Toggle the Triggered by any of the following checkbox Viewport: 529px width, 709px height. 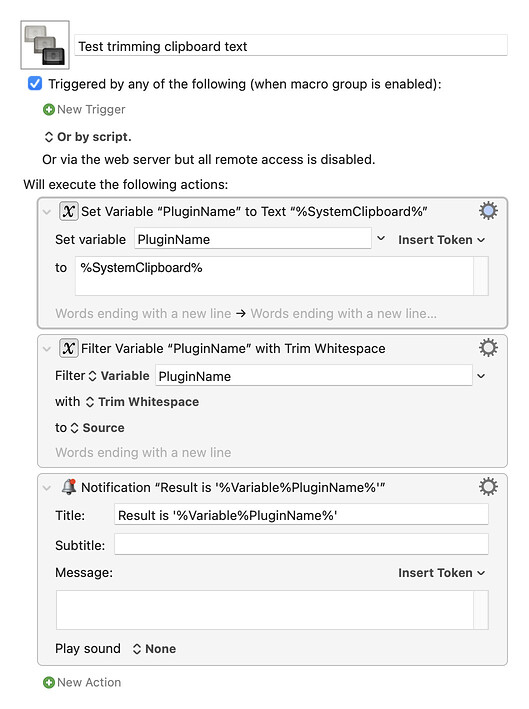tap(35, 84)
